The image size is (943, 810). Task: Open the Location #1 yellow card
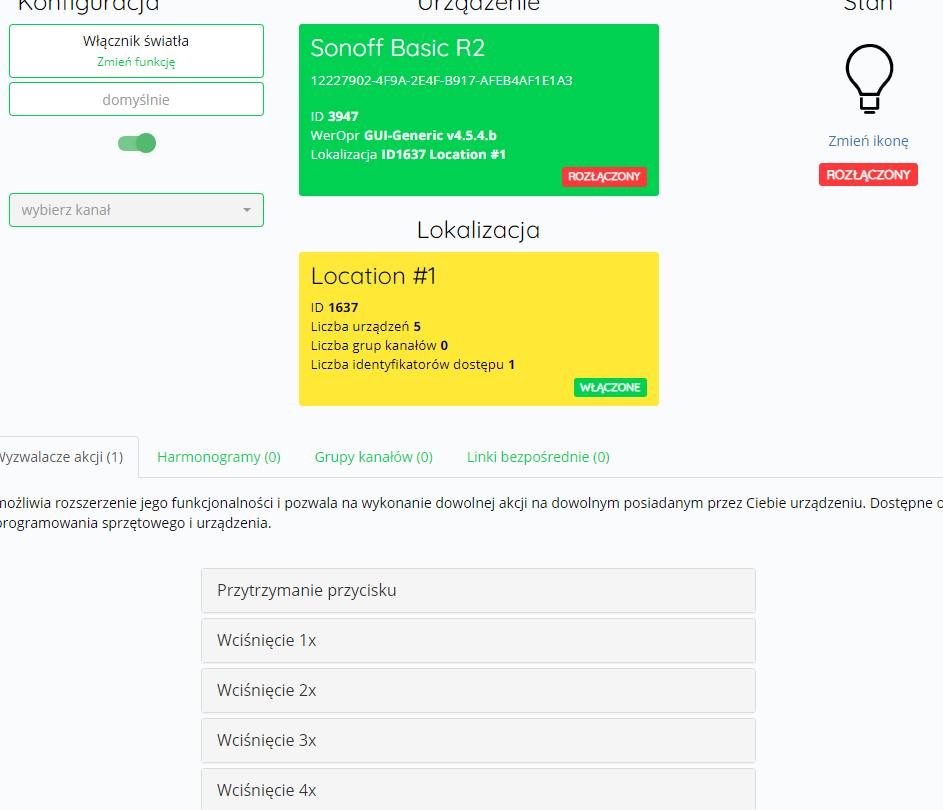tap(479, 329)
